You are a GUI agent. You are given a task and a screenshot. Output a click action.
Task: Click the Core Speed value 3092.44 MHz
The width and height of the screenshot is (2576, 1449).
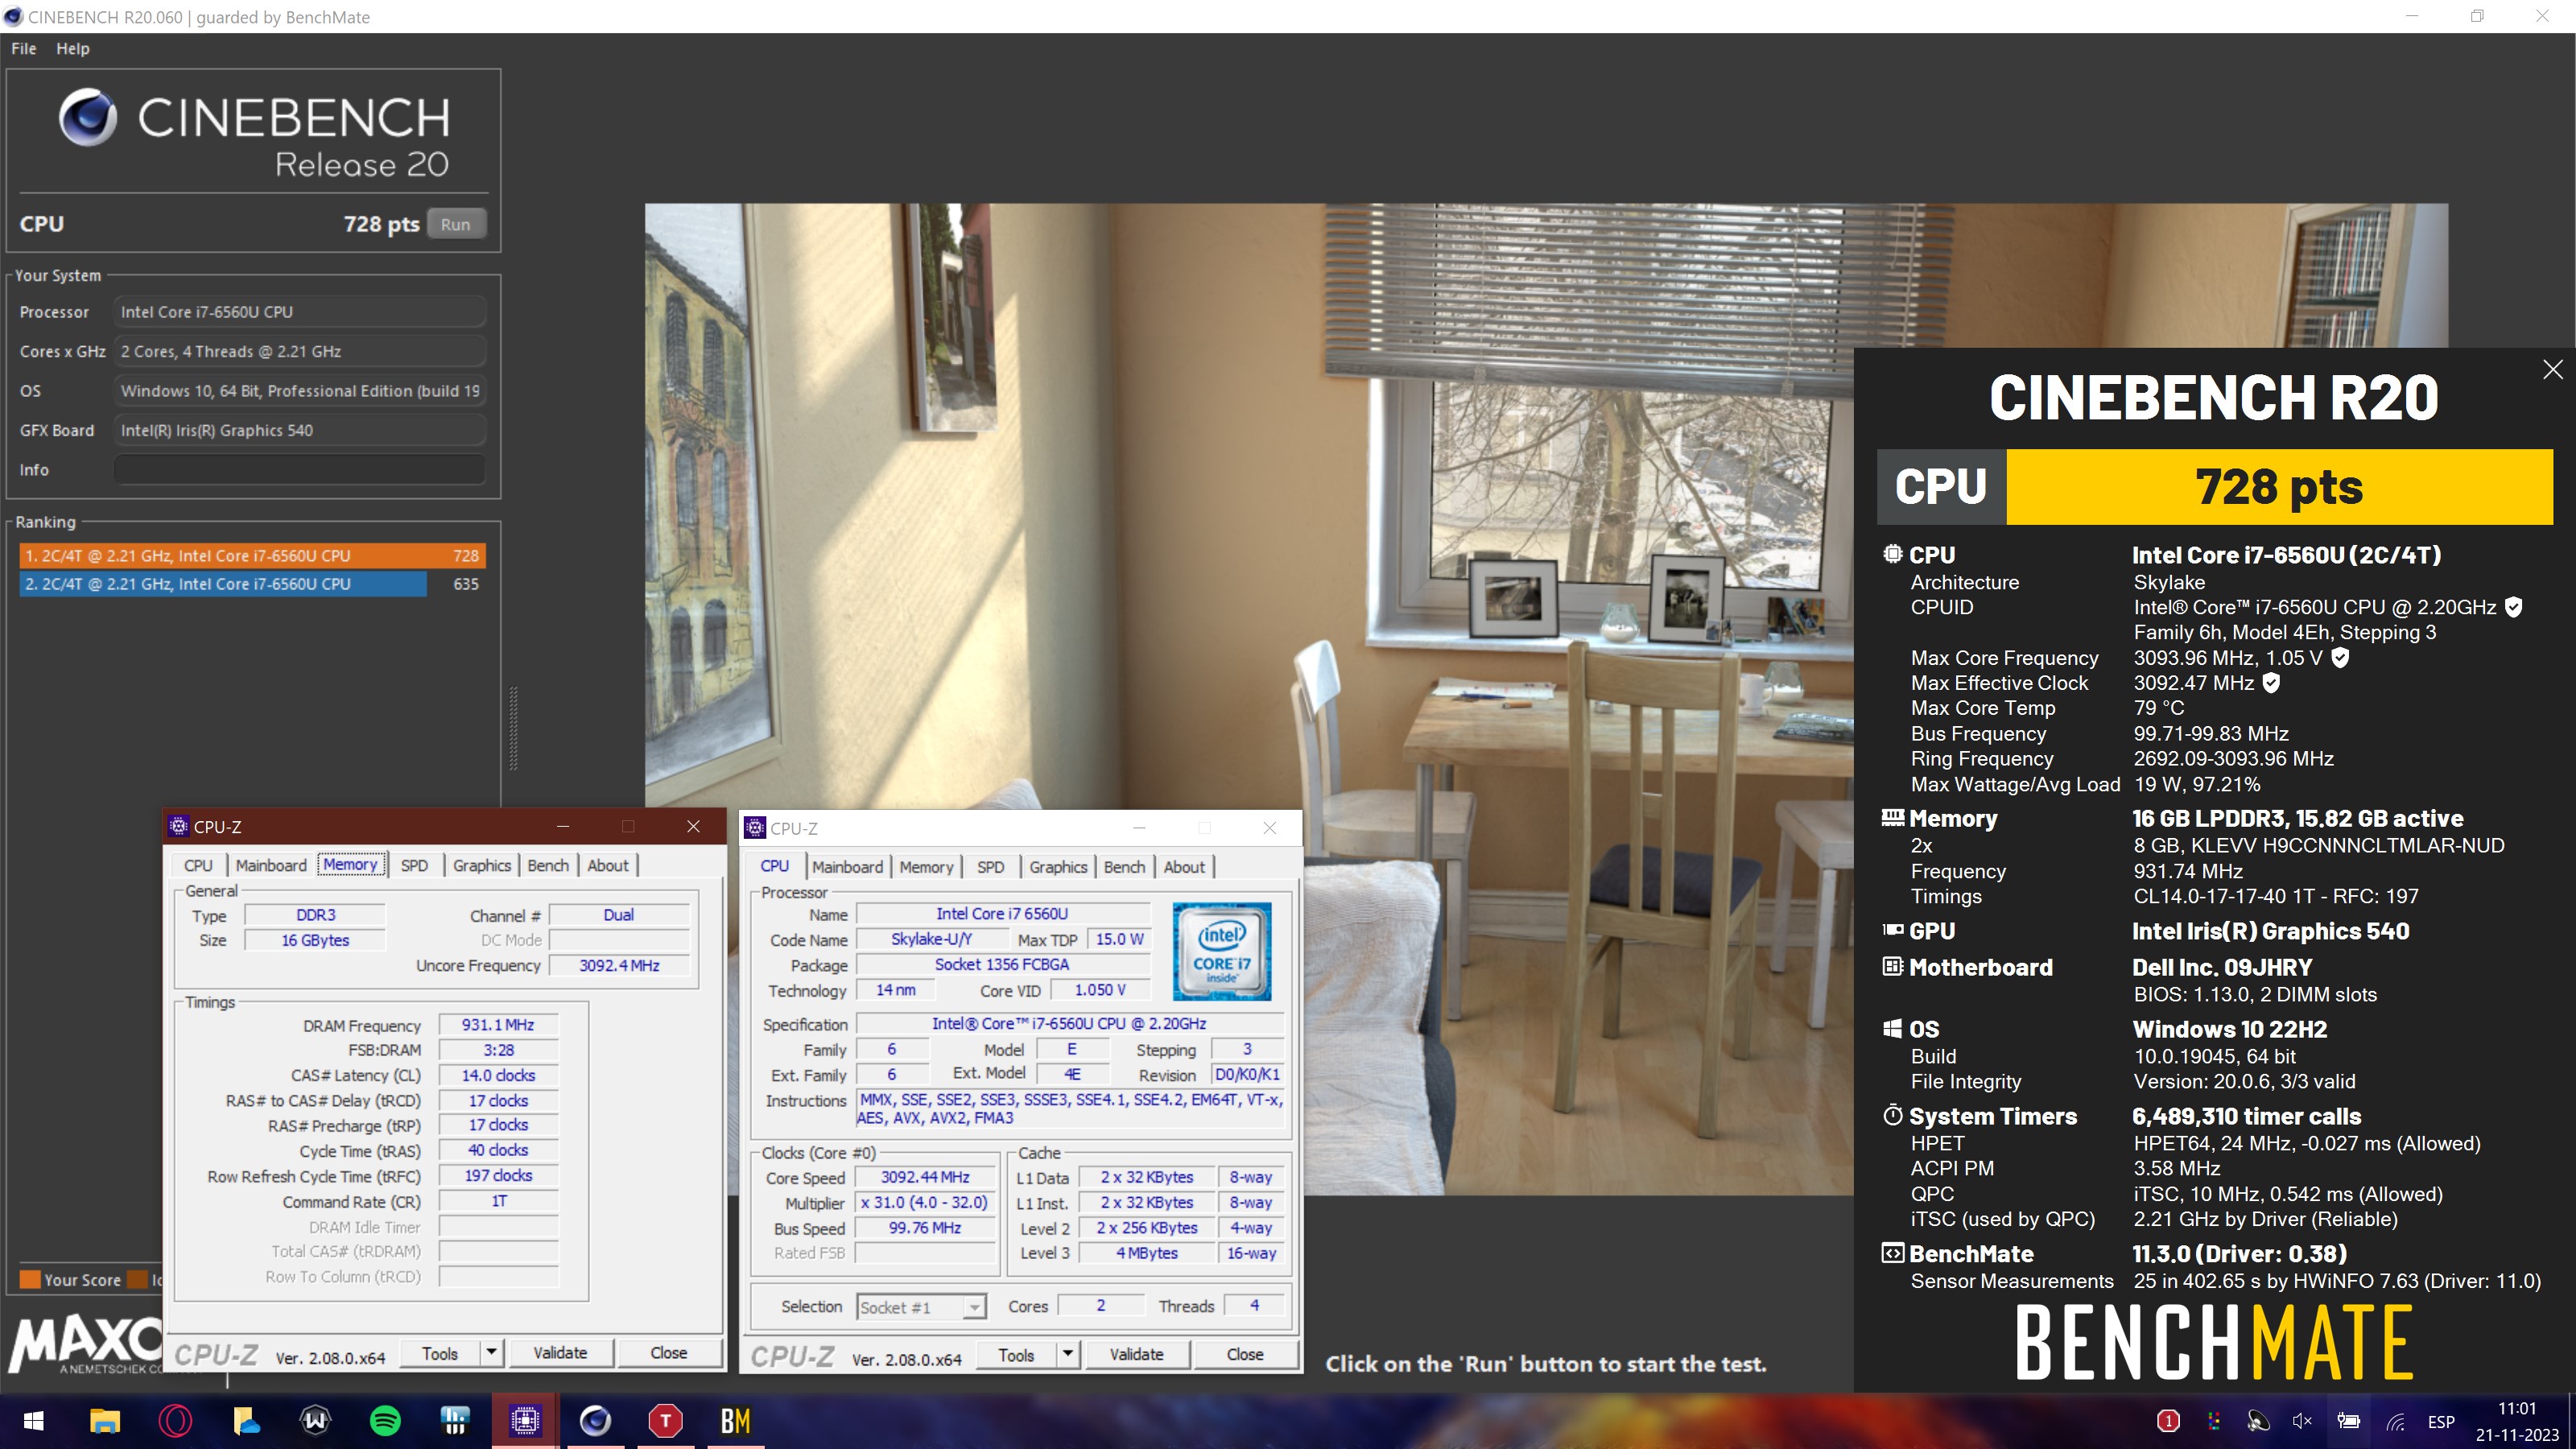[925, 1177]
